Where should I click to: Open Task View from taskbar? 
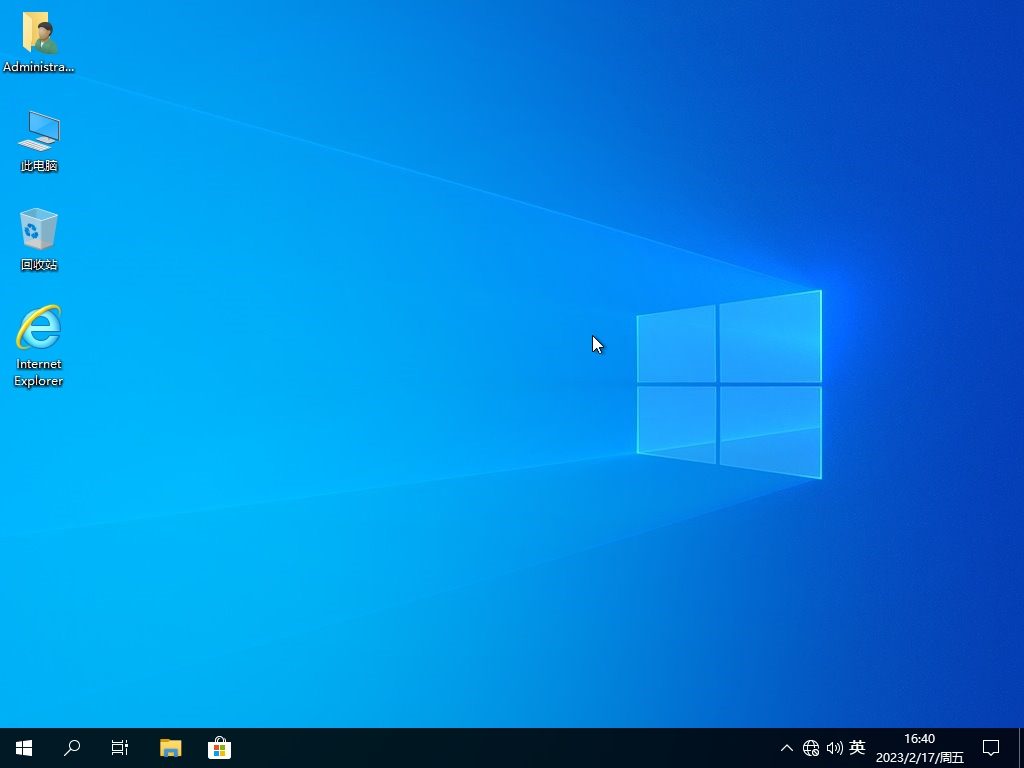click(x=120, y=748)
